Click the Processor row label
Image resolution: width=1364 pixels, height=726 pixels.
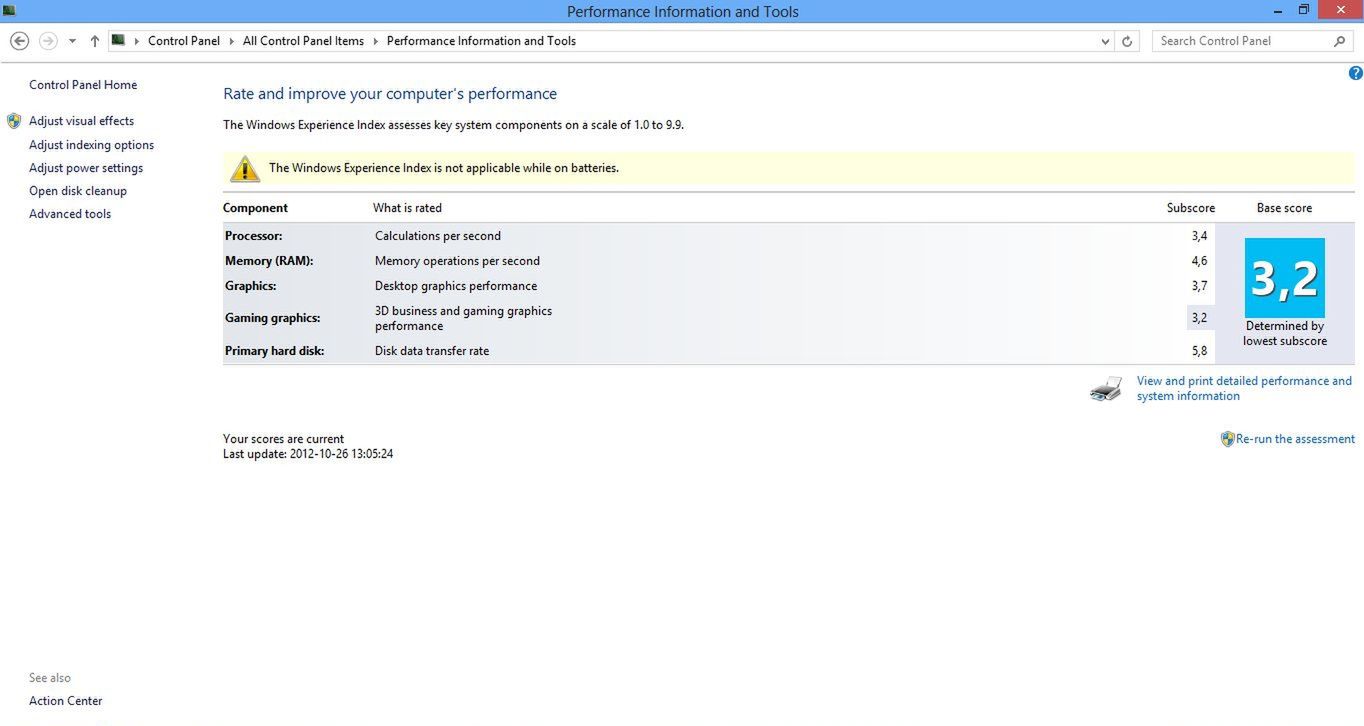point(254,236)
